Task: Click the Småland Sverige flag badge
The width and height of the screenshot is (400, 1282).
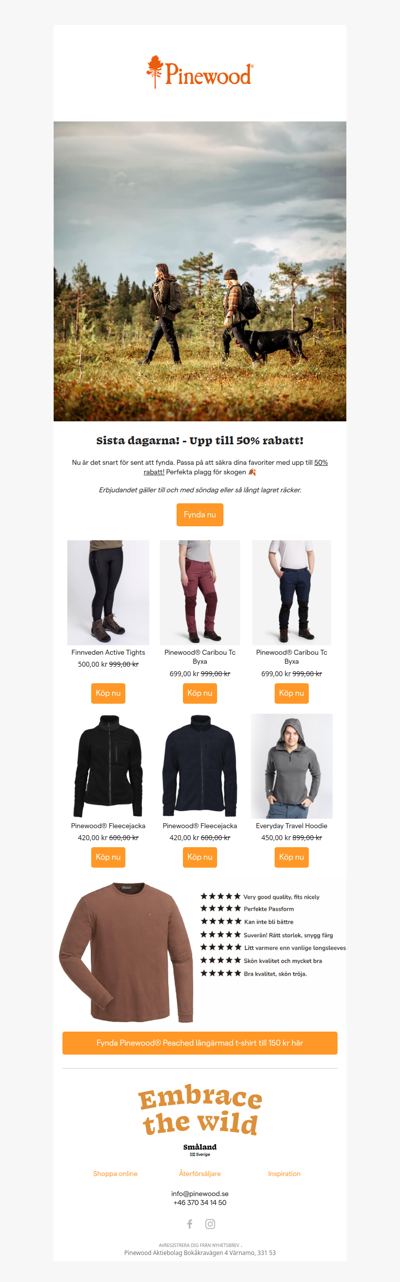Action: tap(200, 1150)
